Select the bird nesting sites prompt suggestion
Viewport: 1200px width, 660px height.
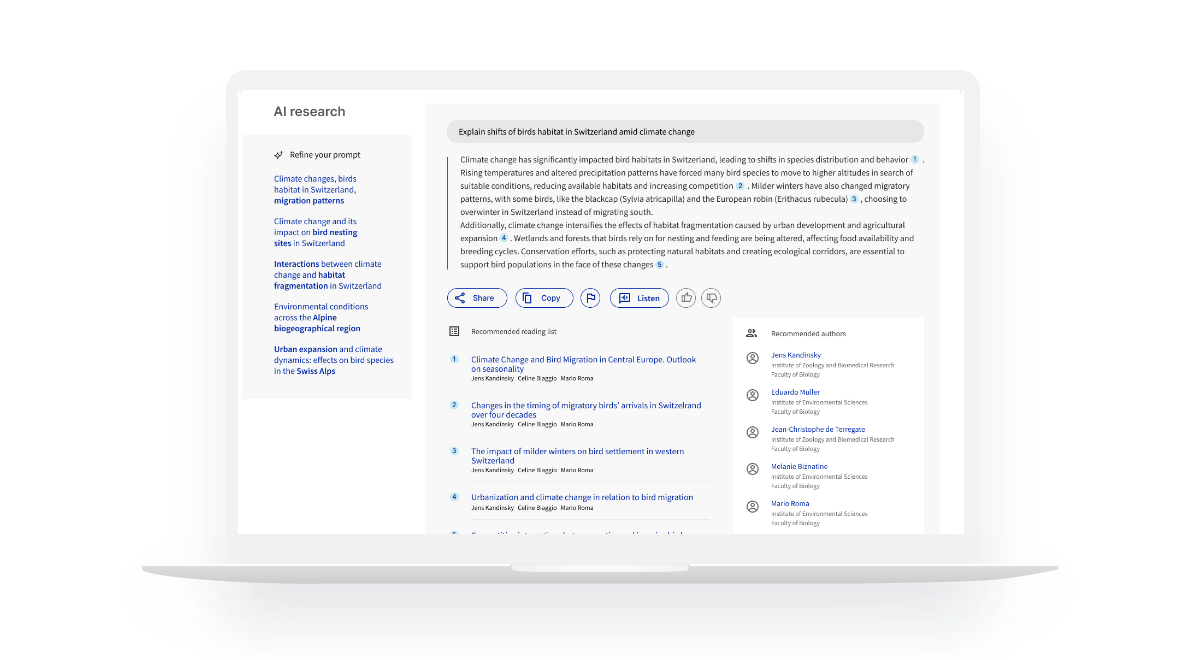316,232
